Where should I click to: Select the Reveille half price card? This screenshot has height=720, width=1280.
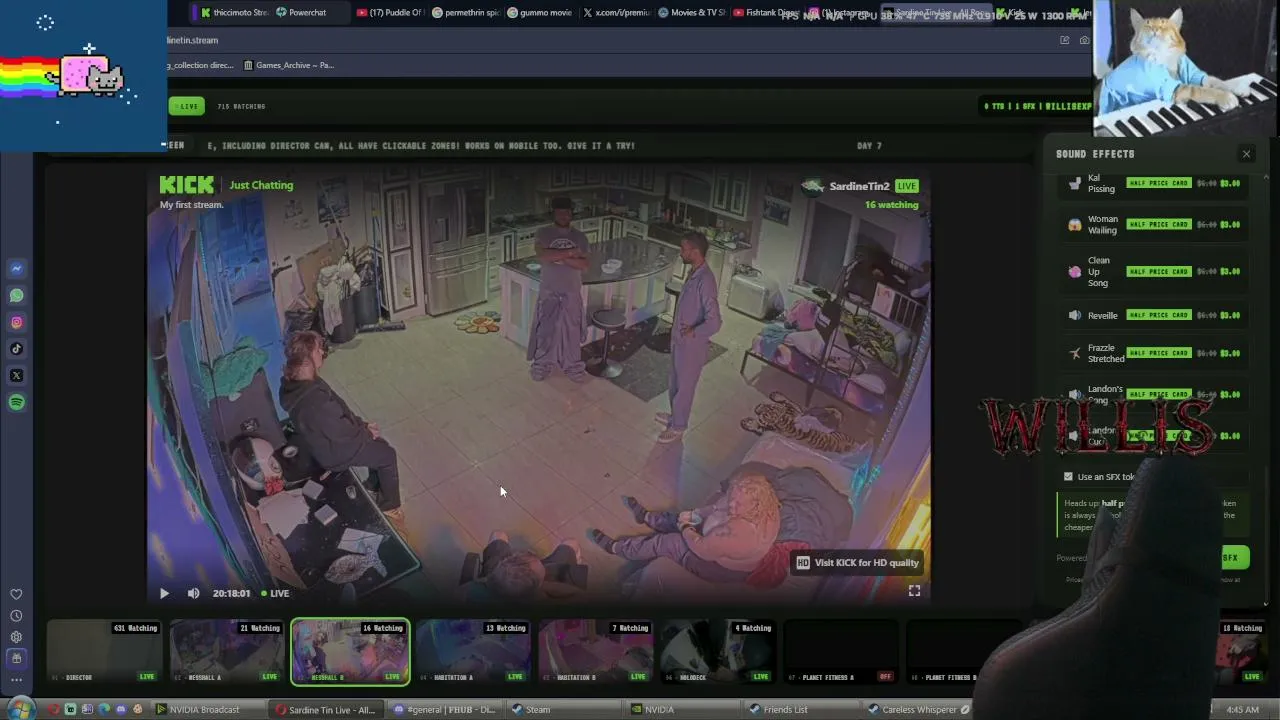click(1159, 315)
